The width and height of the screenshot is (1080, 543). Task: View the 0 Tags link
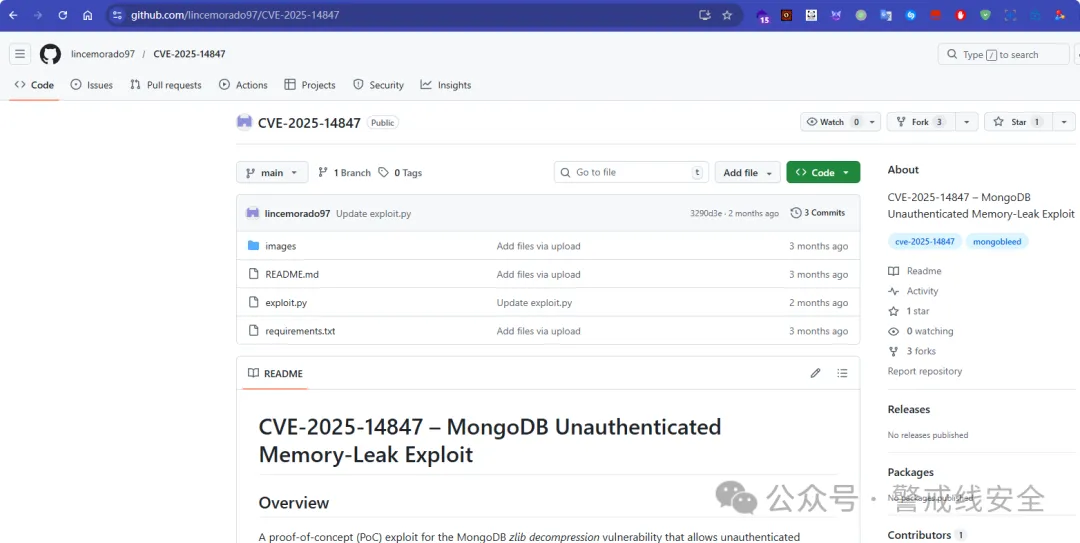pos(400,172)
